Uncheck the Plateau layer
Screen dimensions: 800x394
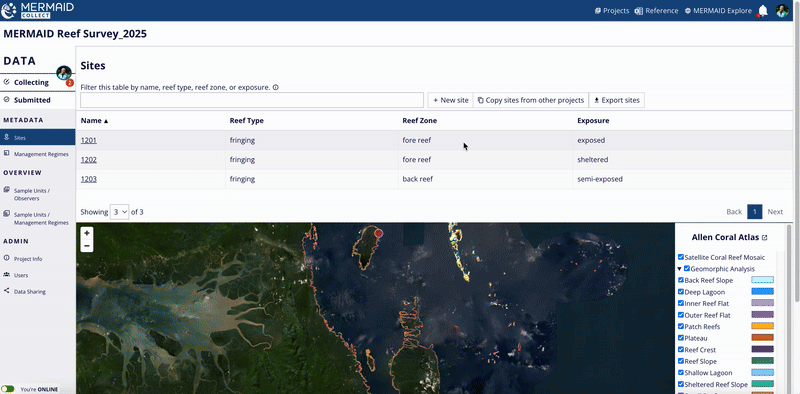pos(681,338)
